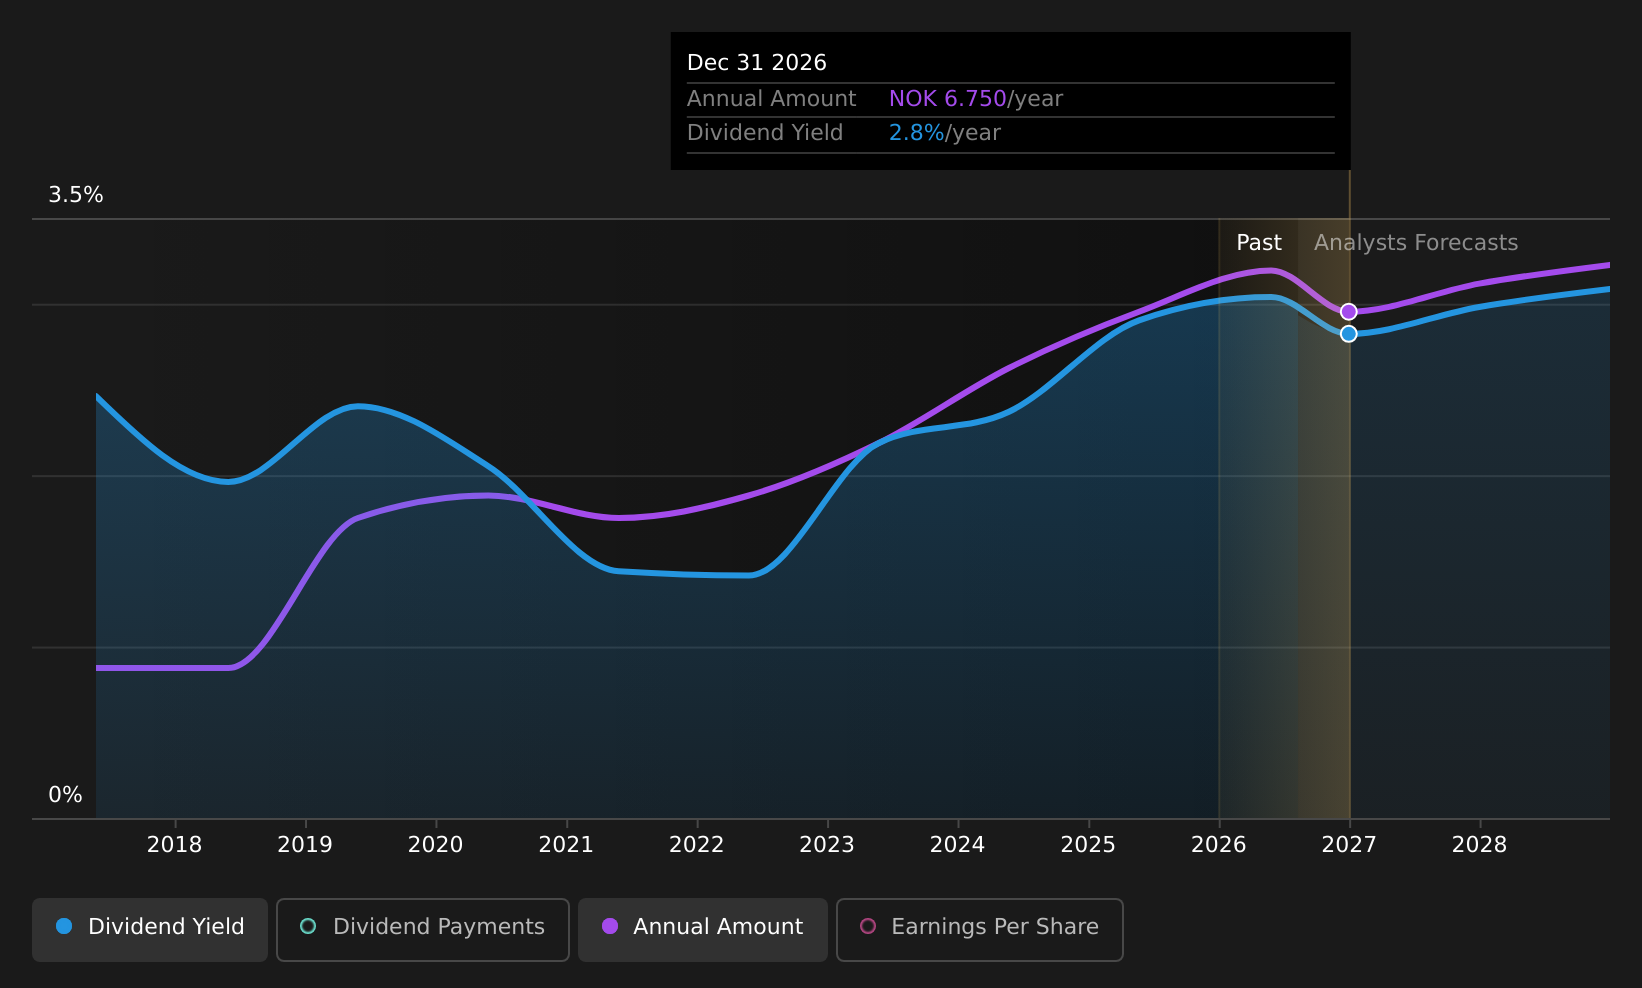
Task: Click the blue Dividend Yield data point
Action: point(1348,334)
